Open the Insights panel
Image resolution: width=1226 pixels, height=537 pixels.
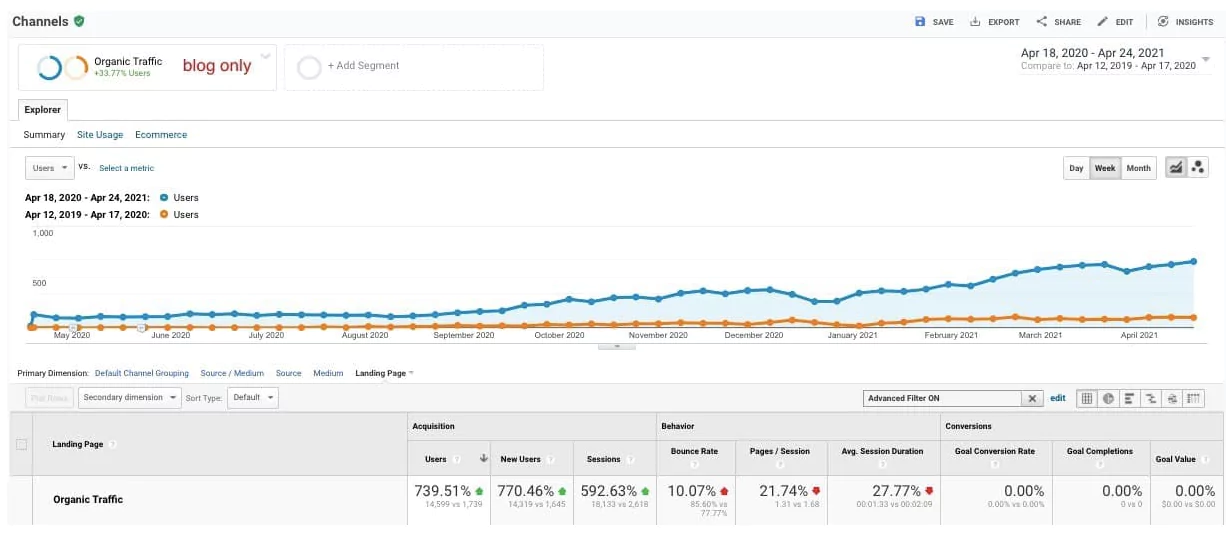tap(1163, 22)
